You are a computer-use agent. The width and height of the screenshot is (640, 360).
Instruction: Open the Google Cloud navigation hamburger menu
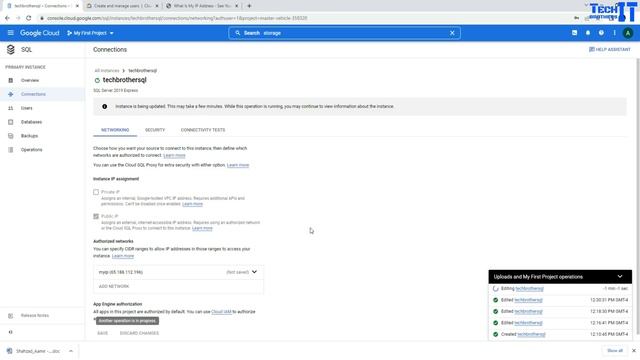click(x=11, y=33)
